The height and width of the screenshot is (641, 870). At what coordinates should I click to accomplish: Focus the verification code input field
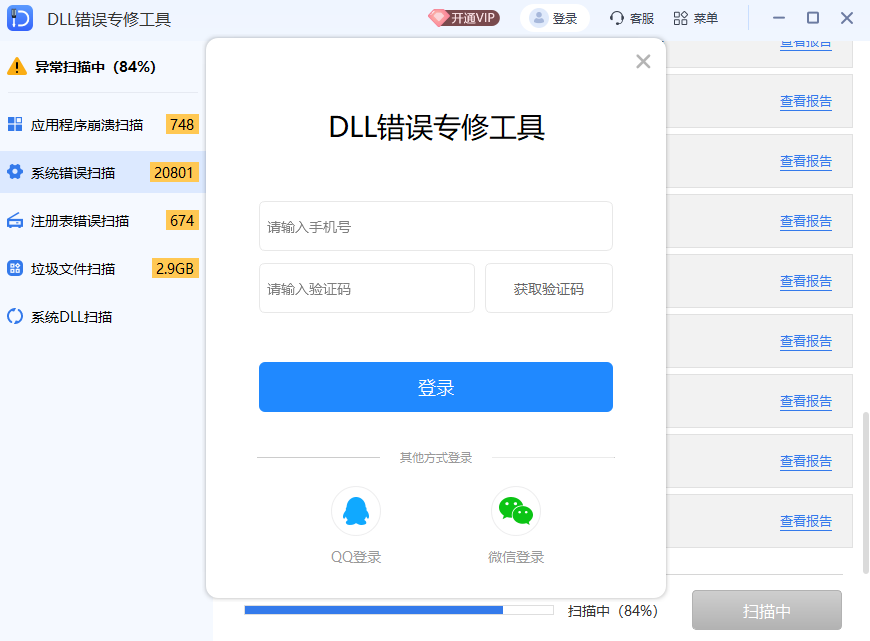click(x=367, y=289)
